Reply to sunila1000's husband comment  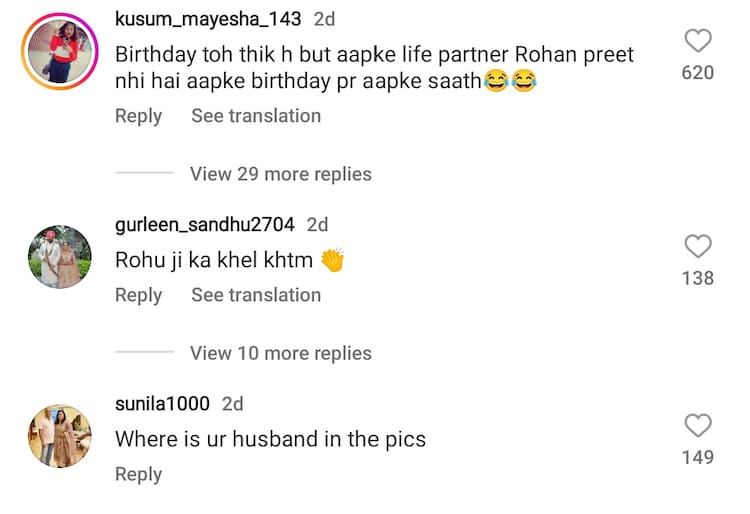click(138, 474)
